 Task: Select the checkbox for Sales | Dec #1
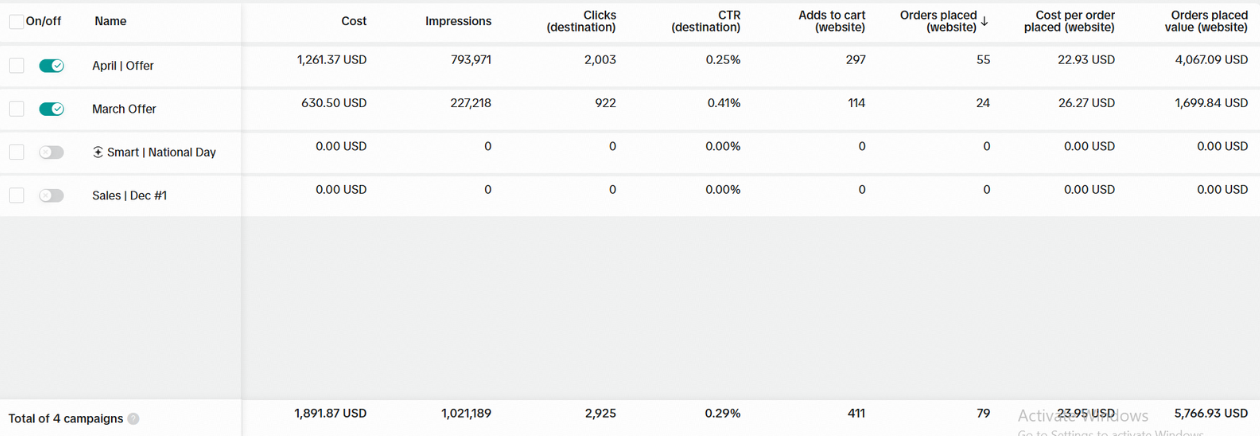pyautogui.click(x=16, y=195)
